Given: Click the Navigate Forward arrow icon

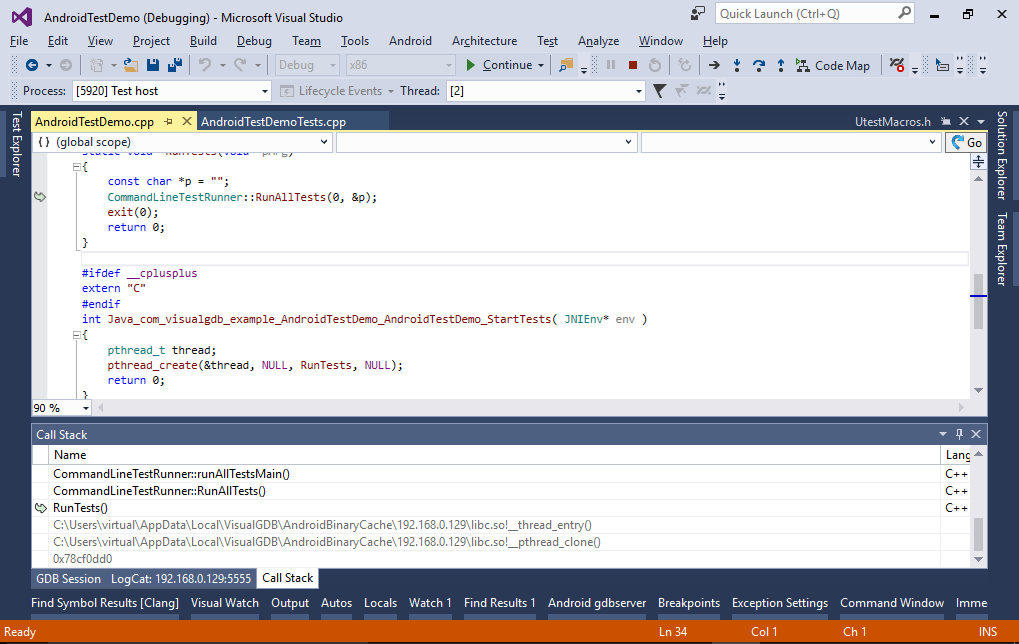Looking at the screenshot, I should [x=66, y=65].
